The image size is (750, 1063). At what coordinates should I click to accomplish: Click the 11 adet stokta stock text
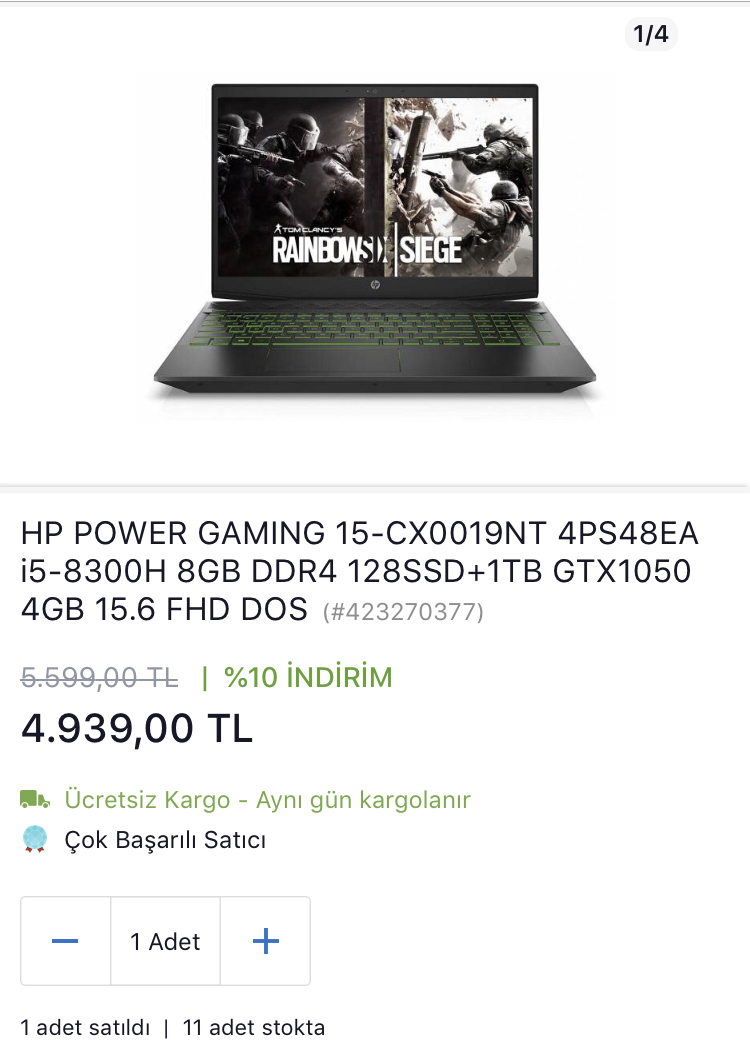pos(254,1028)
